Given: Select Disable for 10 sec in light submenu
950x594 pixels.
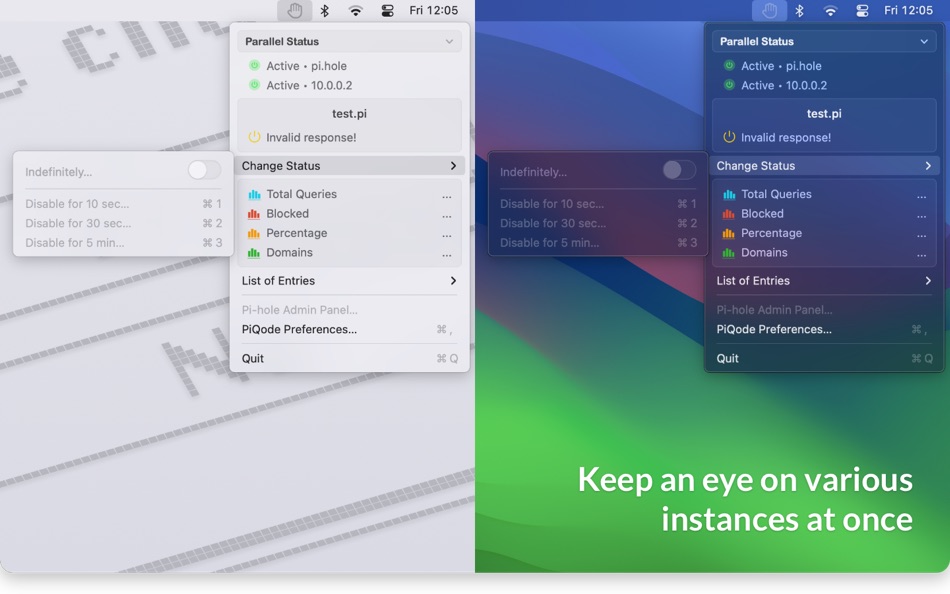Looking at the screenshot, I should click(x=123, y=204).
